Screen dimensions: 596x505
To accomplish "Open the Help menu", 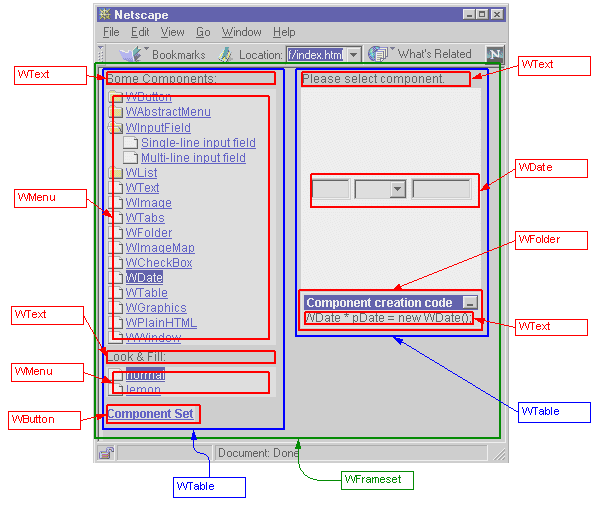I will pos(284,32).
